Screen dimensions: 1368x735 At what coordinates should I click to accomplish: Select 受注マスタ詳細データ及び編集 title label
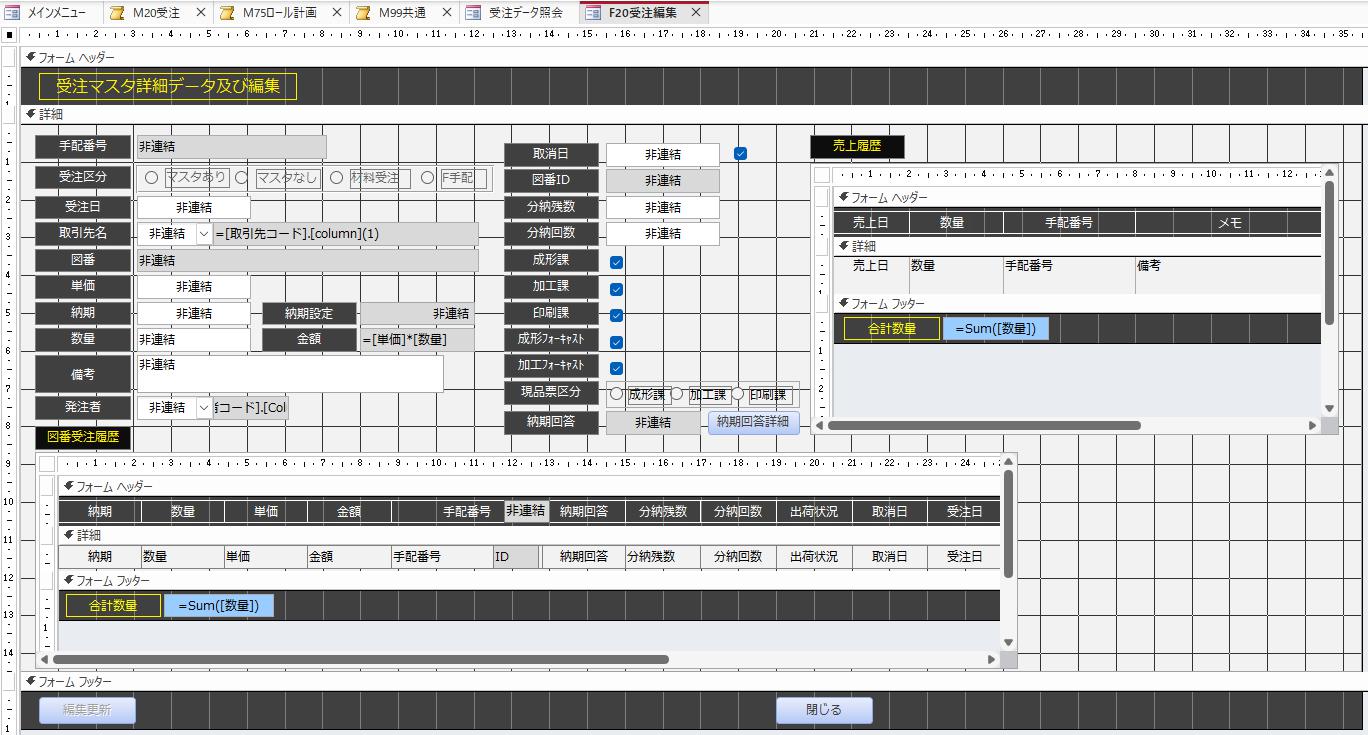click(x=168, y=86)
